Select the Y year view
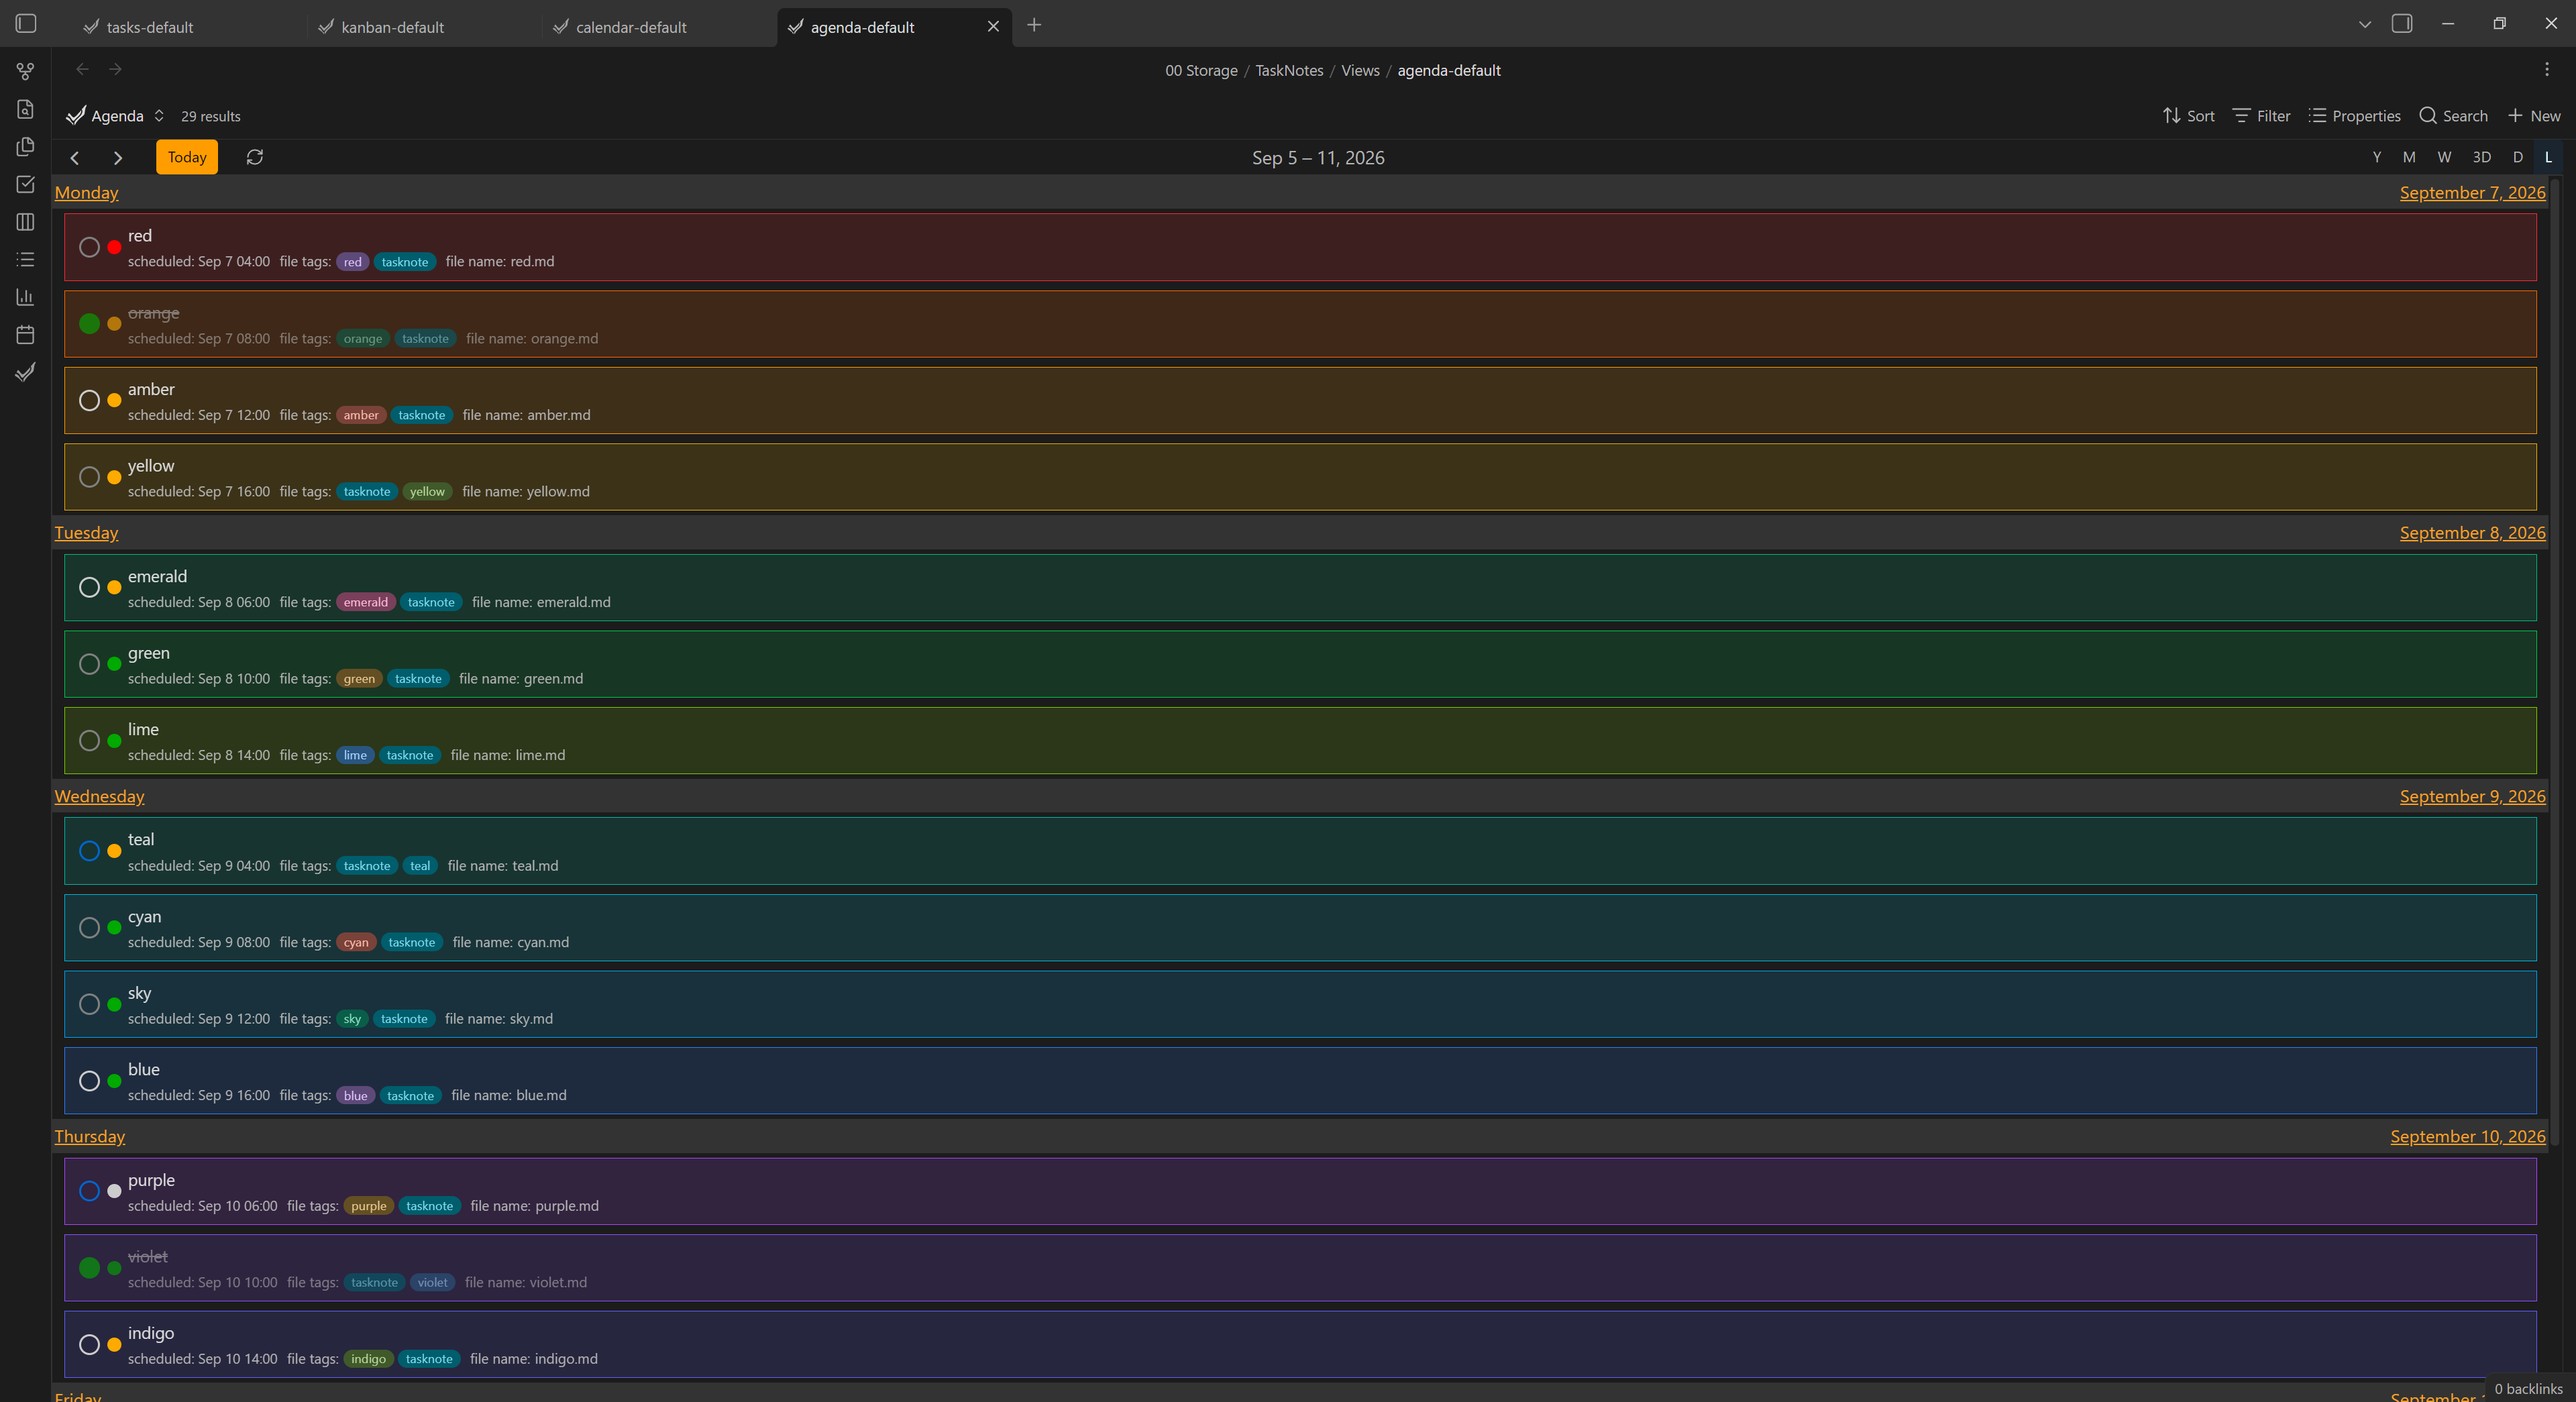The image size is (2576, 1402). point(2377,157)
